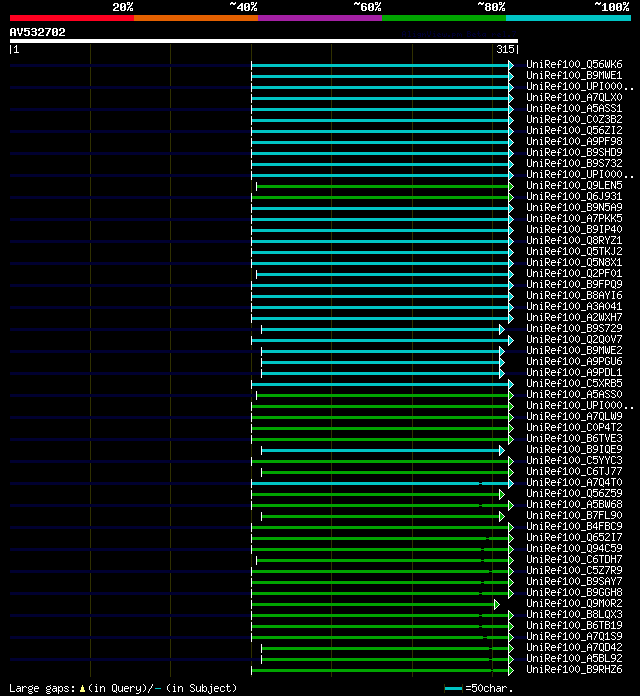
Task: Select the UniRef100_B9FPQ9 label
Action: click(574, 285)
